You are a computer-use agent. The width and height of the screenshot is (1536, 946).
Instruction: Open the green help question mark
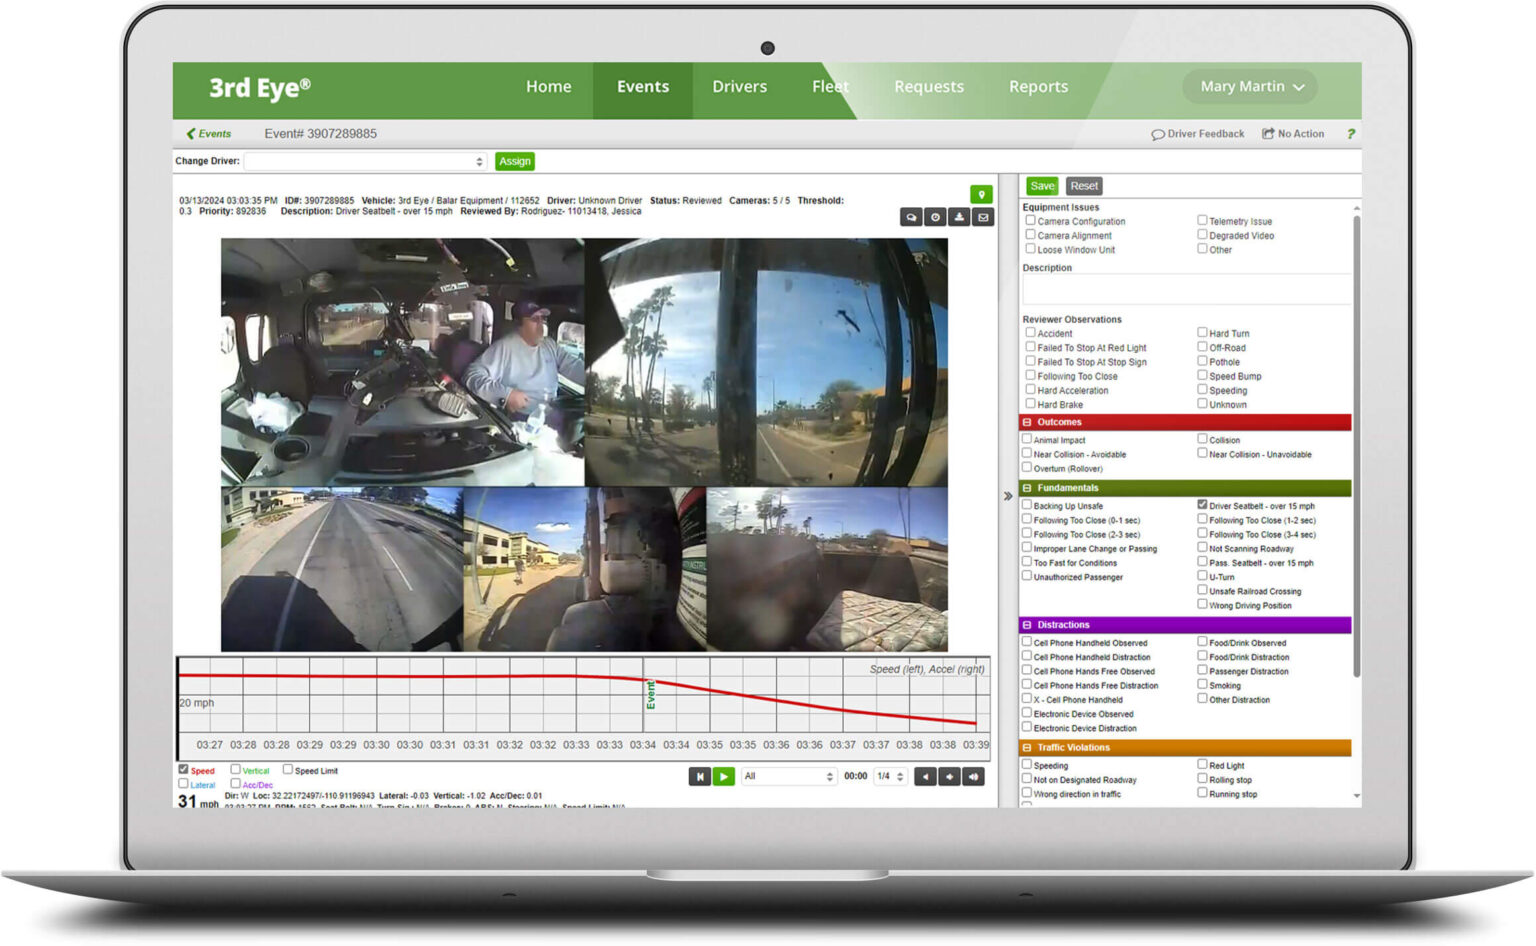1351,133
